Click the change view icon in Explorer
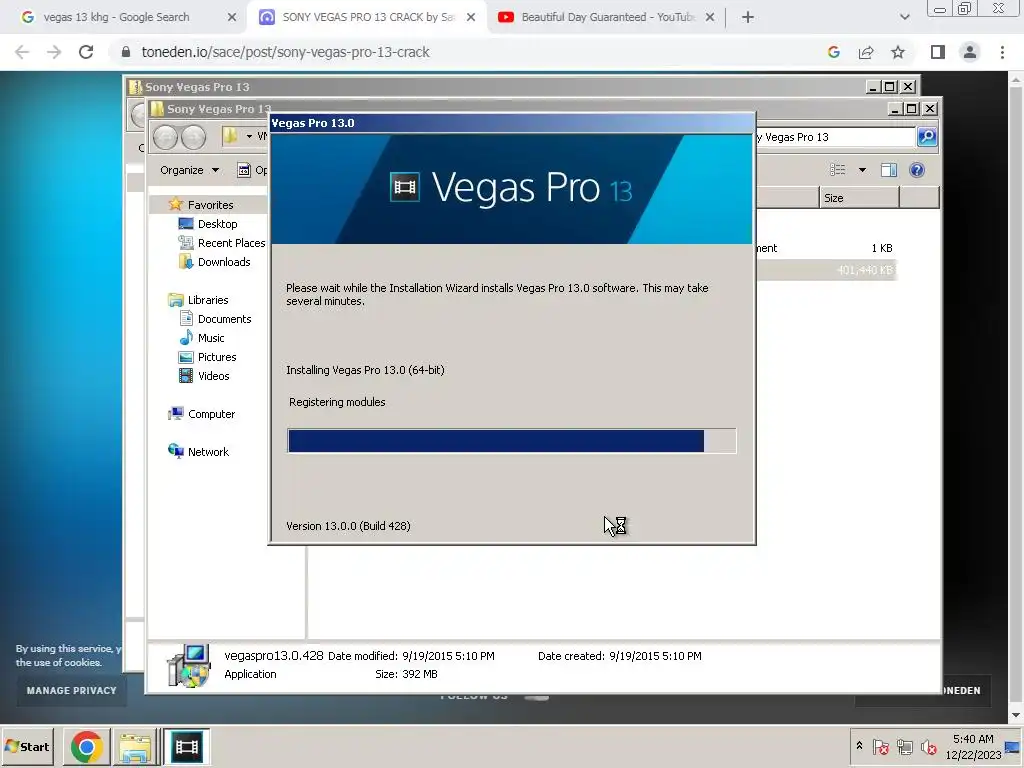1024x768 pixels. click(x=837, y=170)
